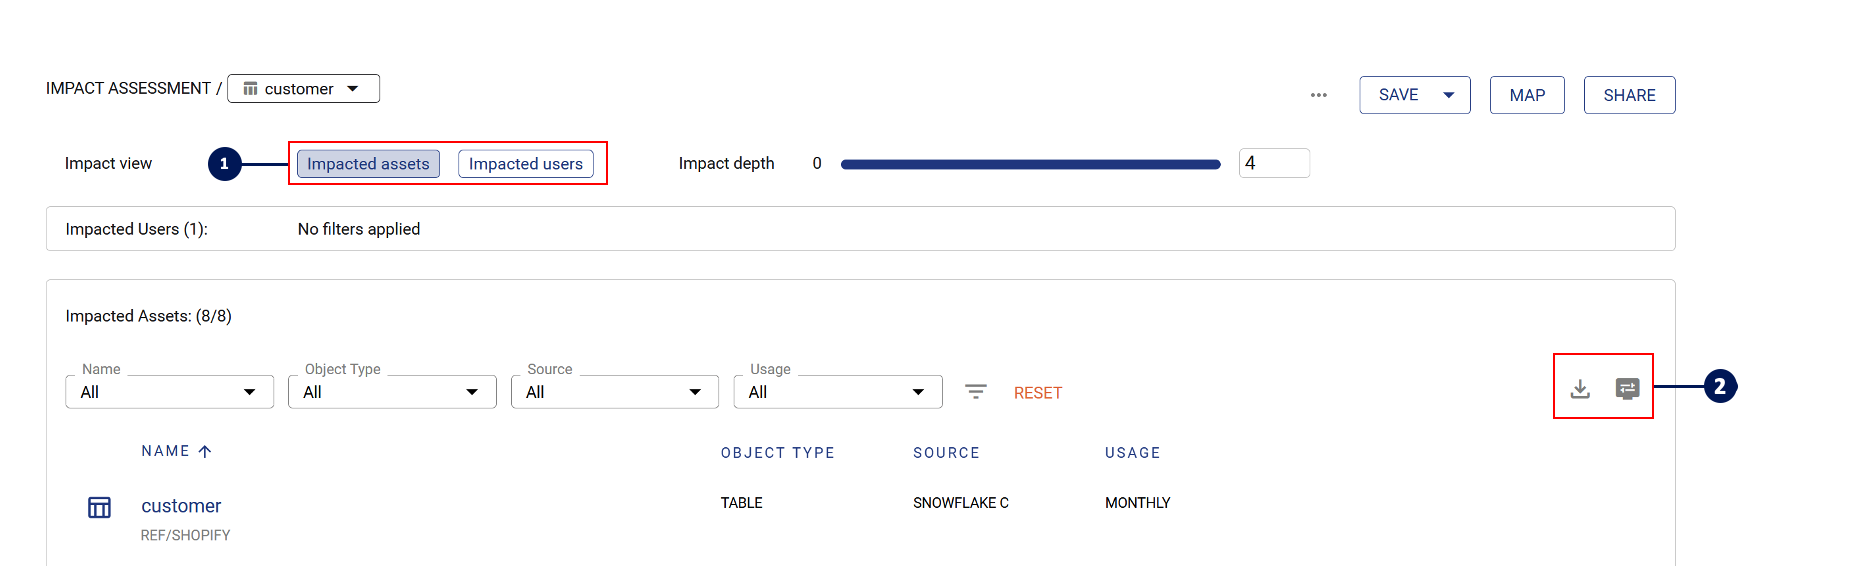Click the MAP button
This screenshot has height=566, width=1856.
tap(1526, 95)
